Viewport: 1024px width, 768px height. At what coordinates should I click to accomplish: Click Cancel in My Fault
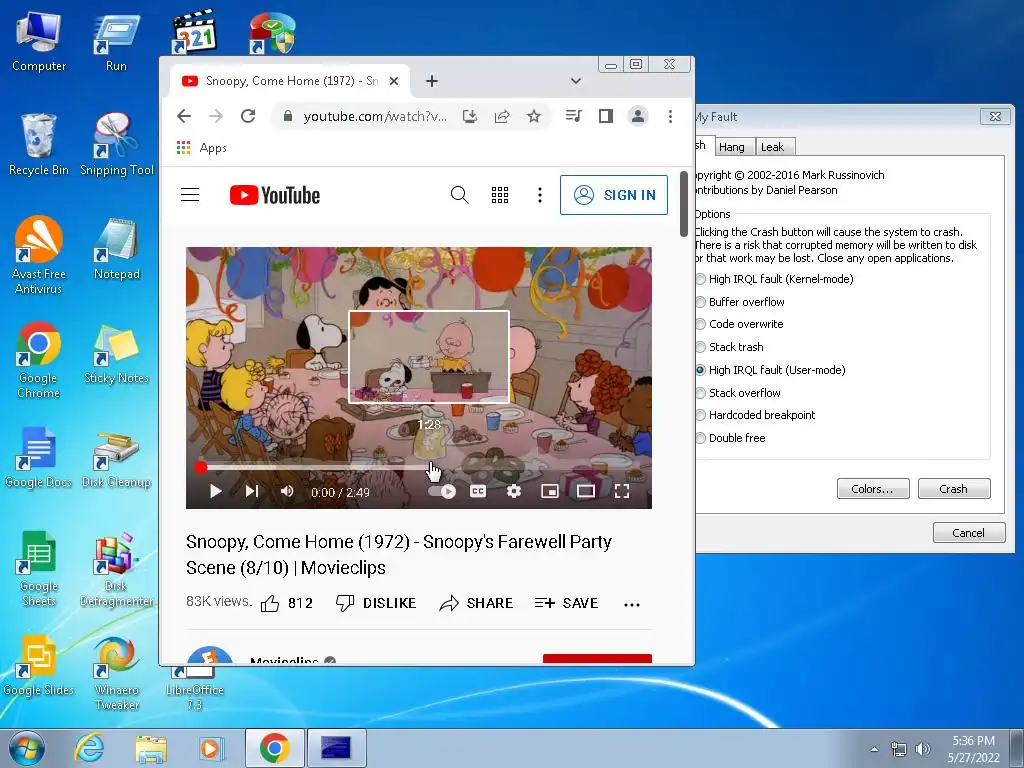969,533
